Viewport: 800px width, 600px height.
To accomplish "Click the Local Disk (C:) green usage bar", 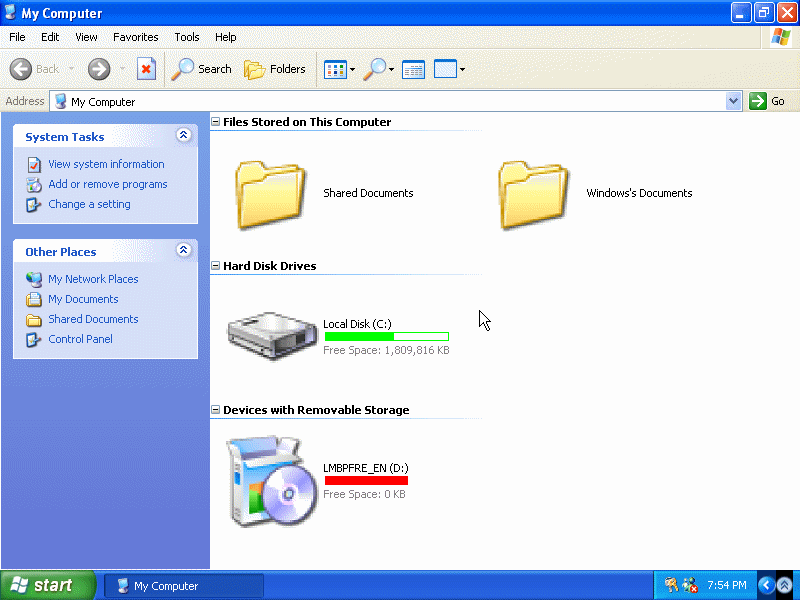I will [387, 336].
